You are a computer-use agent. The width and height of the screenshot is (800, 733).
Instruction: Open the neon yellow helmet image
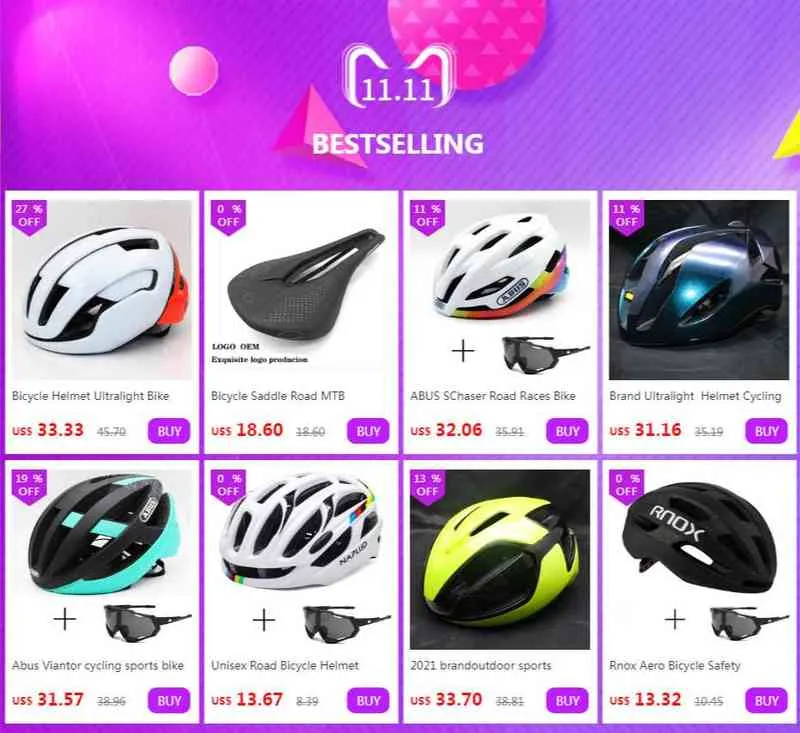tap(500, 560)
